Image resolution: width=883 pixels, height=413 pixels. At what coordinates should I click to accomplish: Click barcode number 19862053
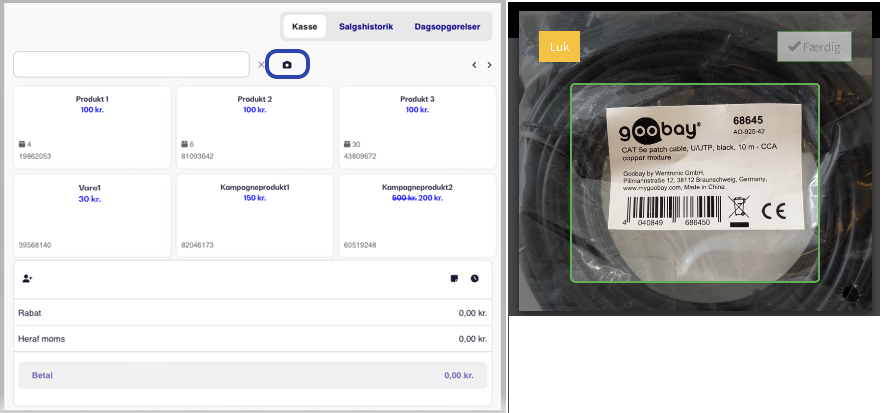(34, 157)
